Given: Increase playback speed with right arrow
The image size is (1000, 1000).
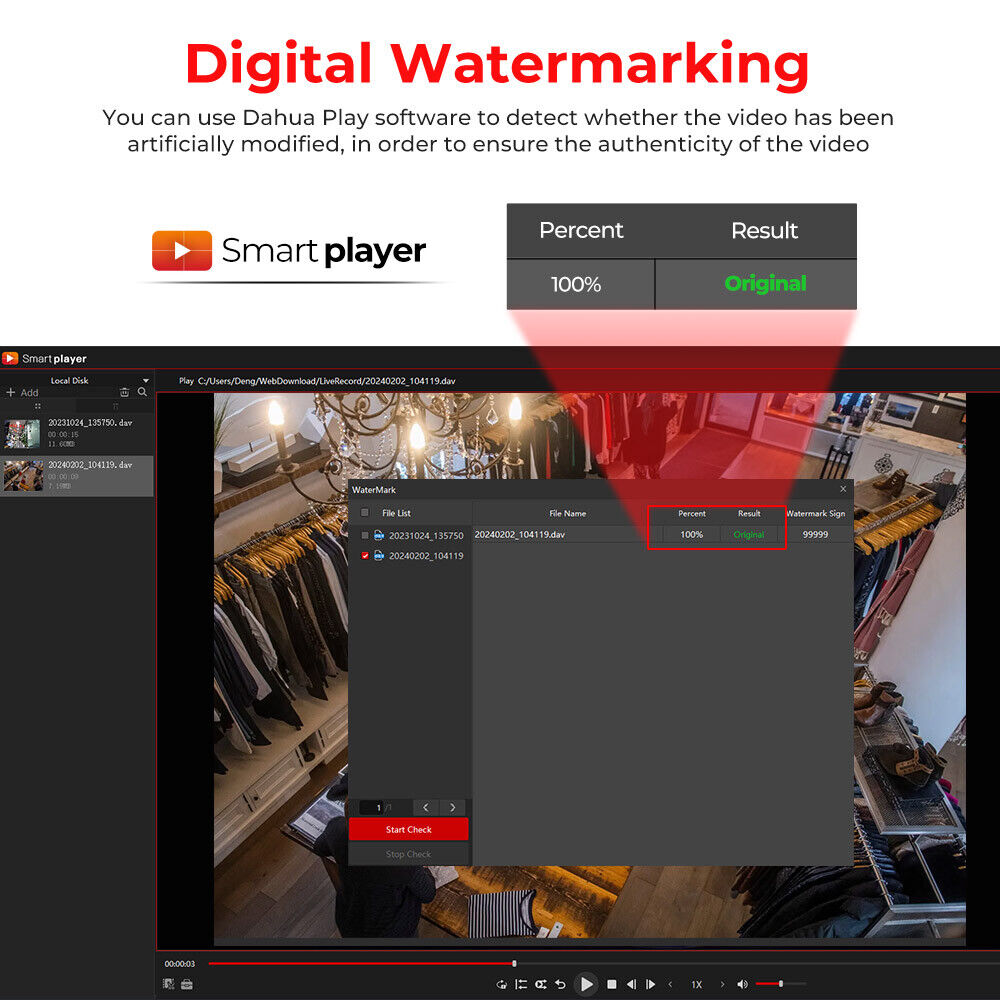Looking at the screenshot, I should click(723, 984).
